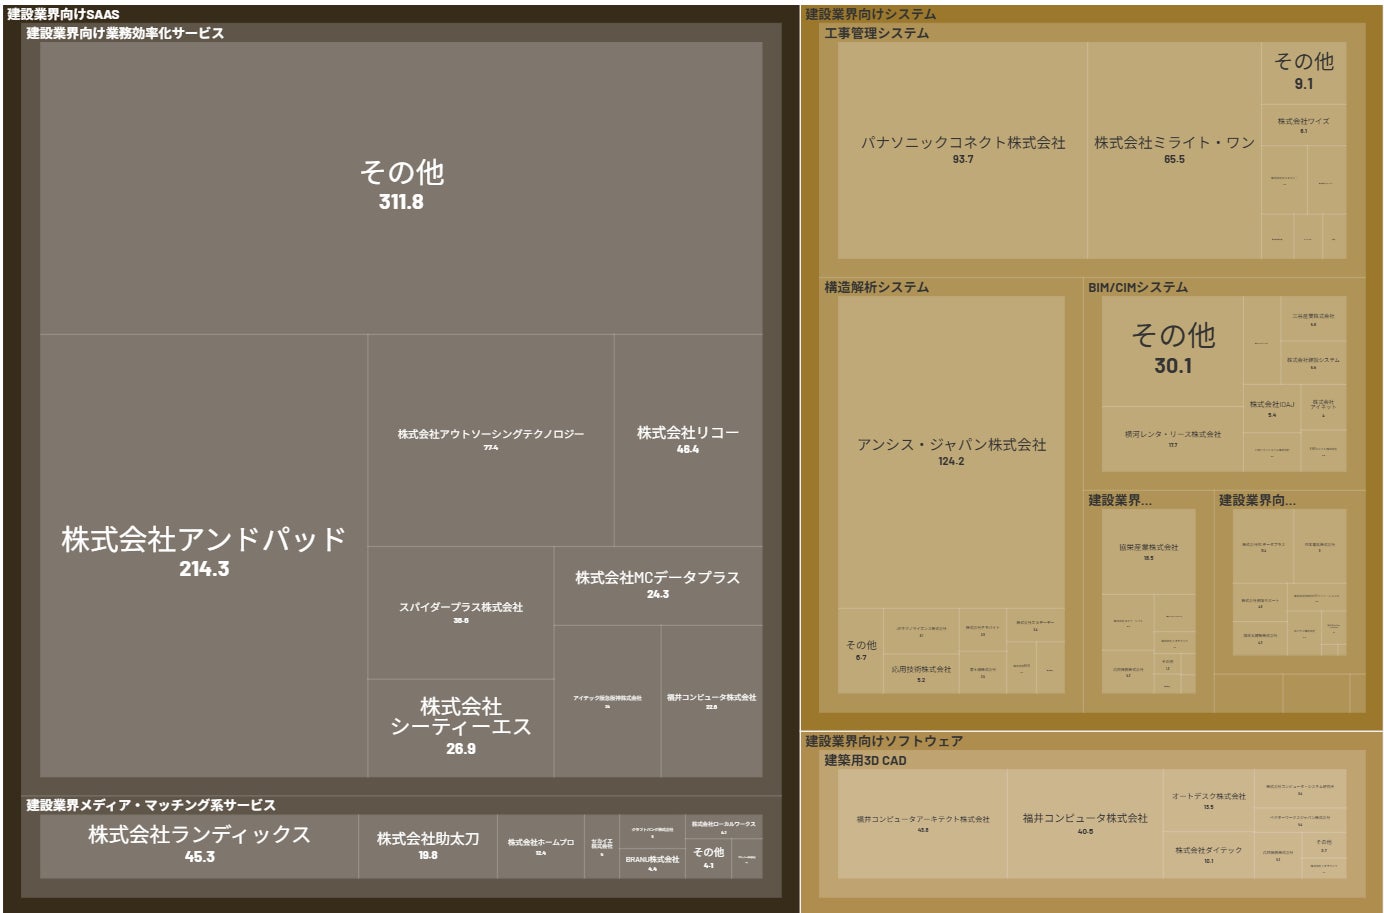
Task: Select the 株式会社建設システム cell
Action: [x=1313, y=363]
